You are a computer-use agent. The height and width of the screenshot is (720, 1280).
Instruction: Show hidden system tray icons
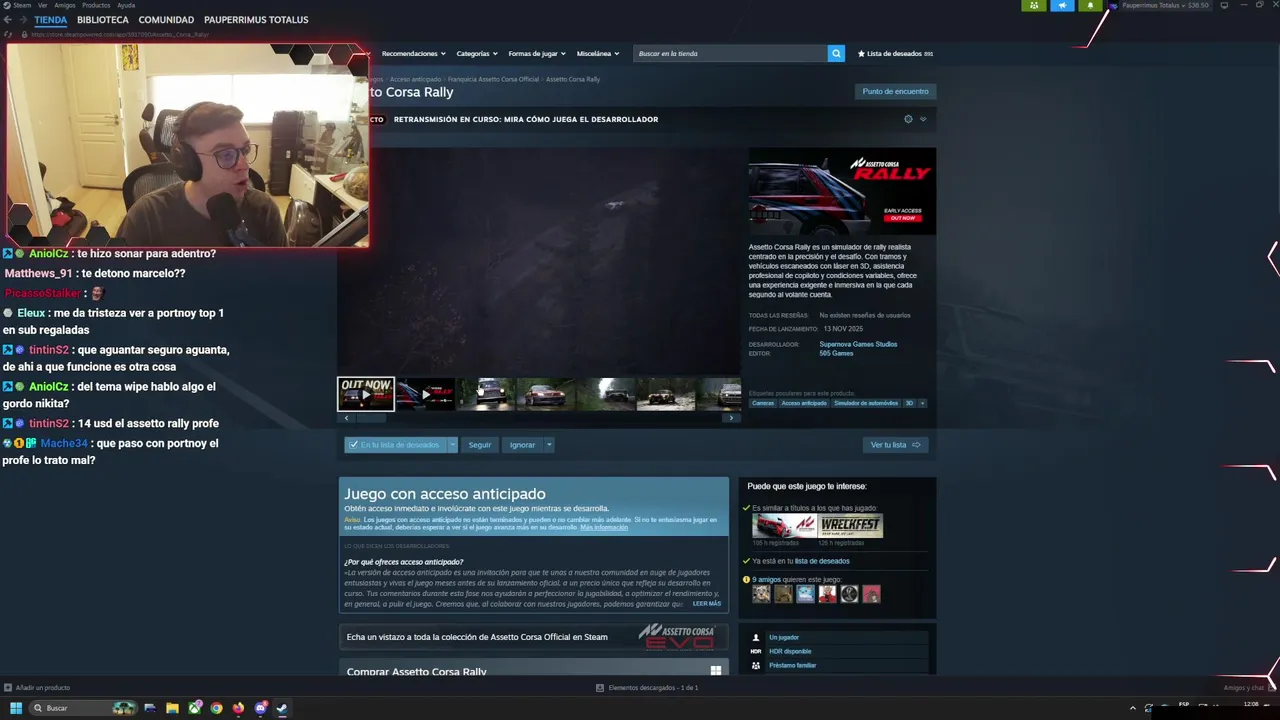[1133, 707]
